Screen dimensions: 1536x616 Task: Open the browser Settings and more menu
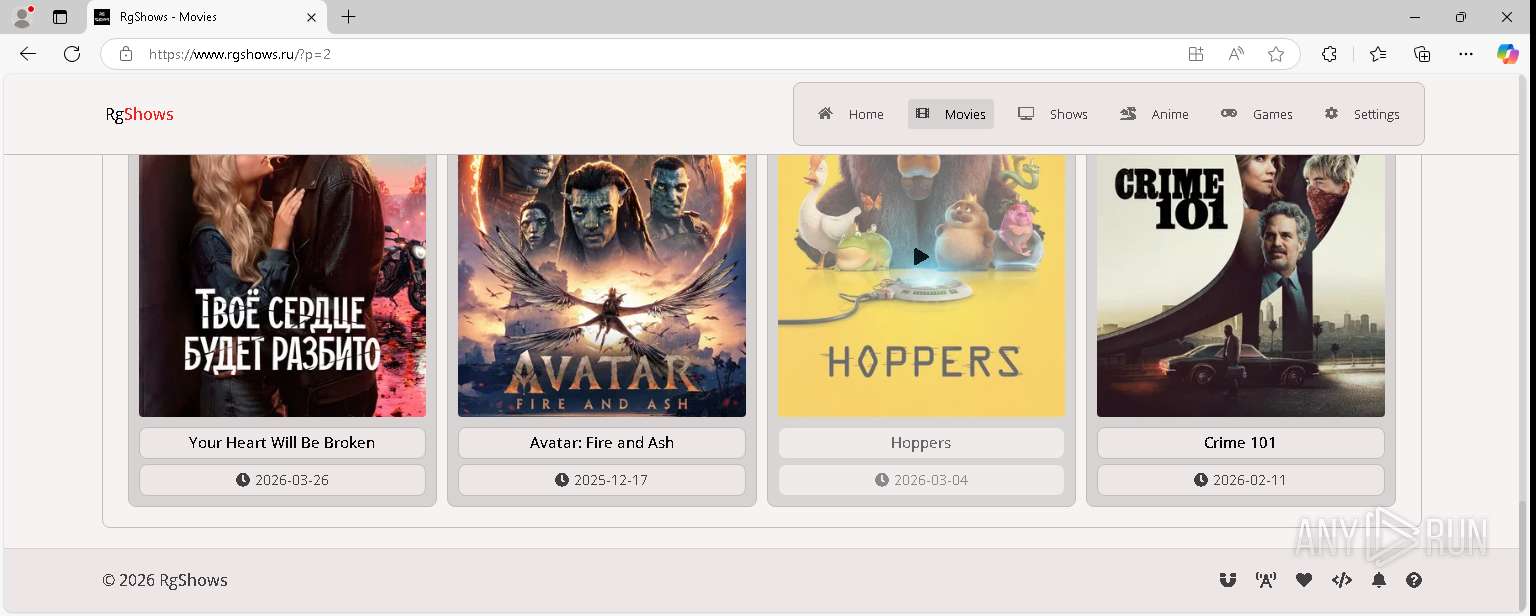(1466, 54)
